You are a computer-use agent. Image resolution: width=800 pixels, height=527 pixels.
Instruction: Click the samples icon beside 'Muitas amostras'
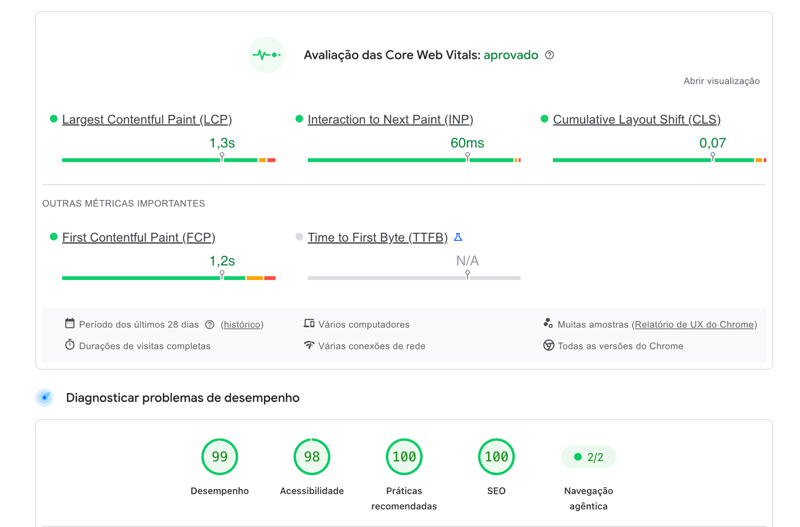pos(548,323)
